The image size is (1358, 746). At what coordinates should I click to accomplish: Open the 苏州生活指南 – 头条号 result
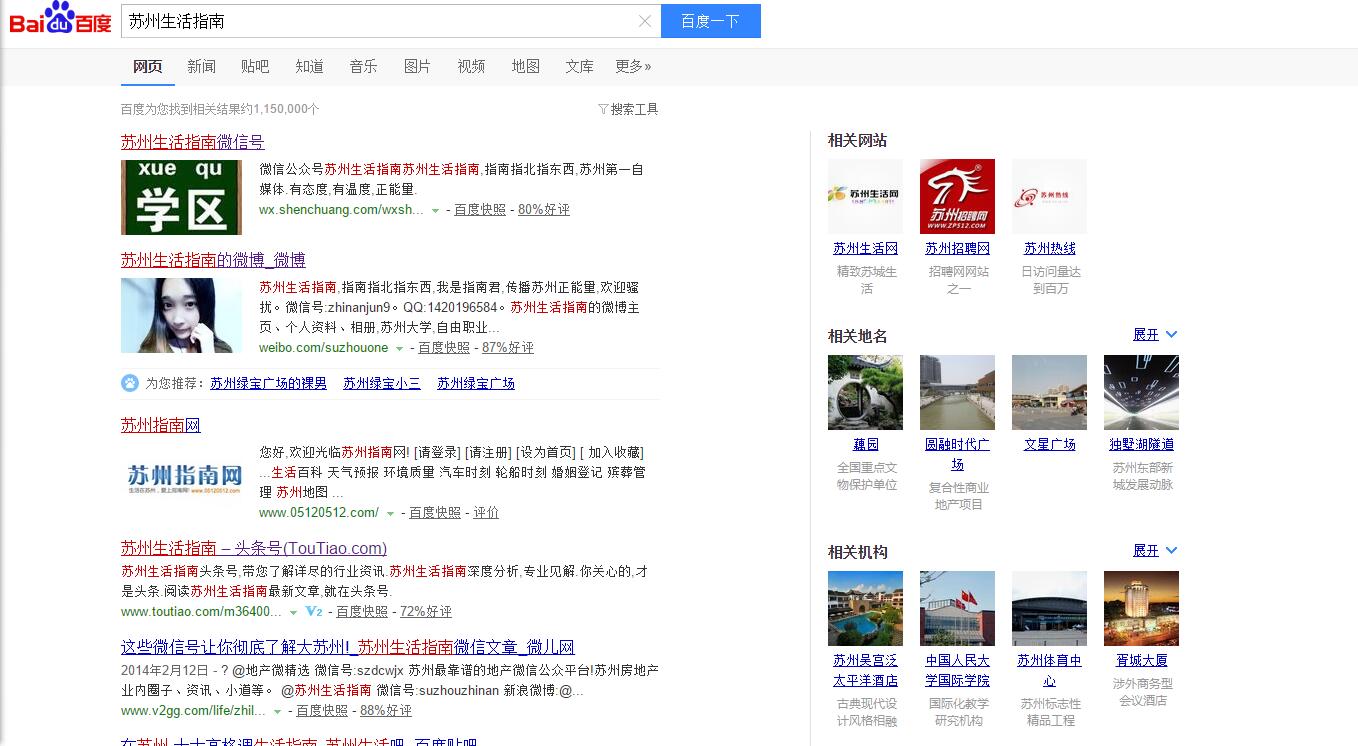coord(254,548)
